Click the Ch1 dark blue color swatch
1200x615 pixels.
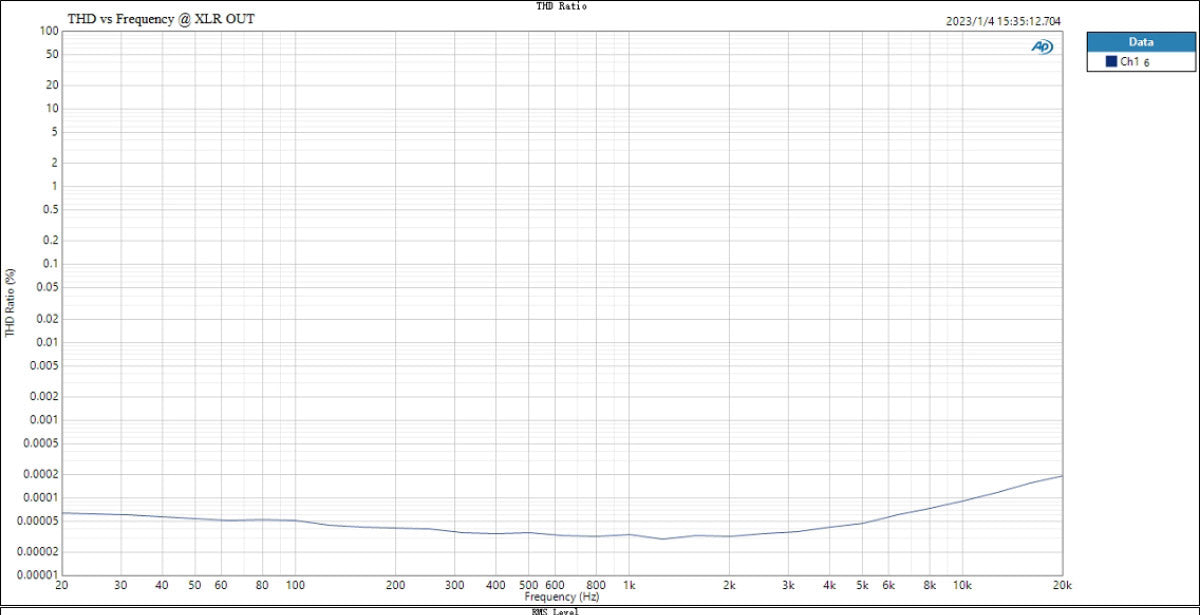[x=1110, y=62]
